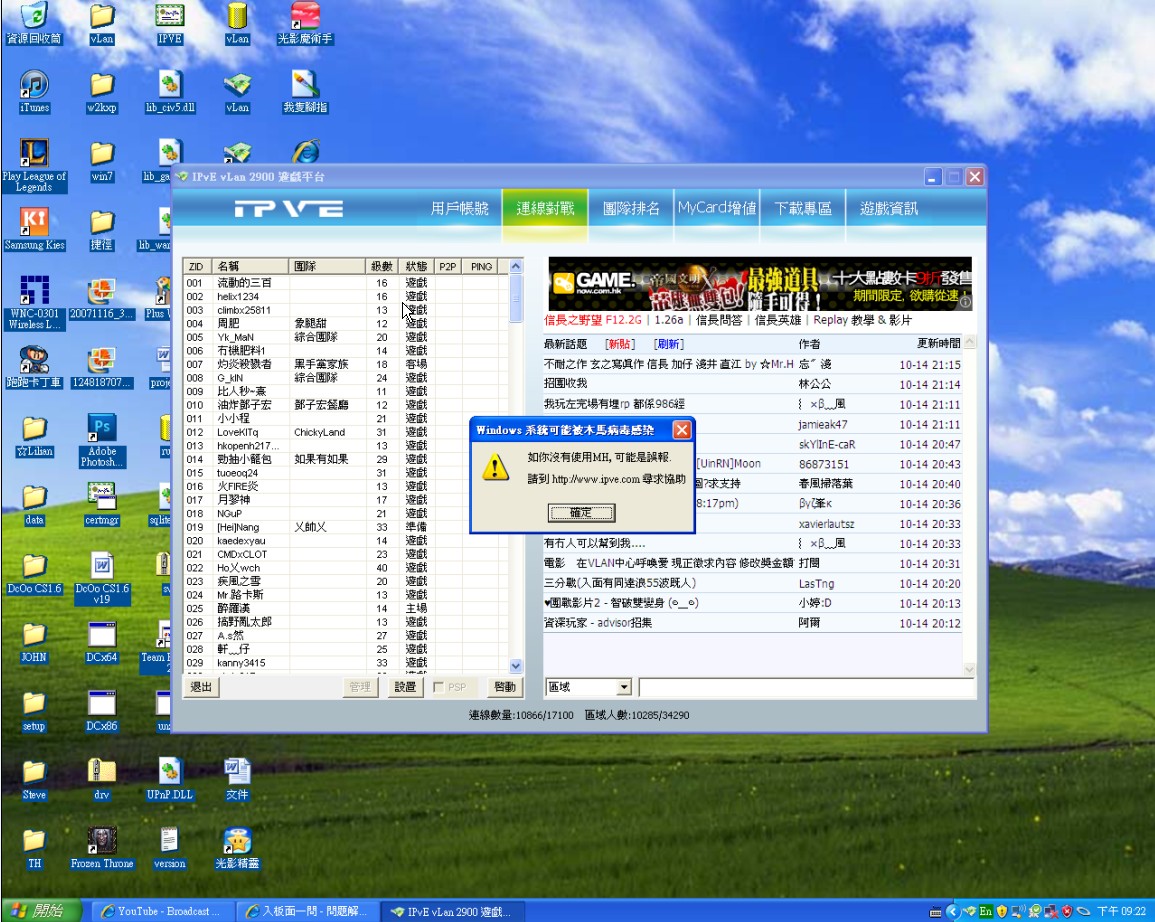Open the 下載專區 tab
The width and height of the screenshot is (1155, 922).
[803, 209]
